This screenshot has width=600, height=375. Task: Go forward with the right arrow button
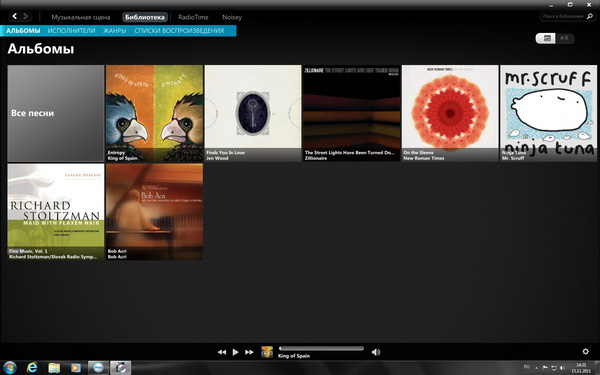tap(26, 16)
